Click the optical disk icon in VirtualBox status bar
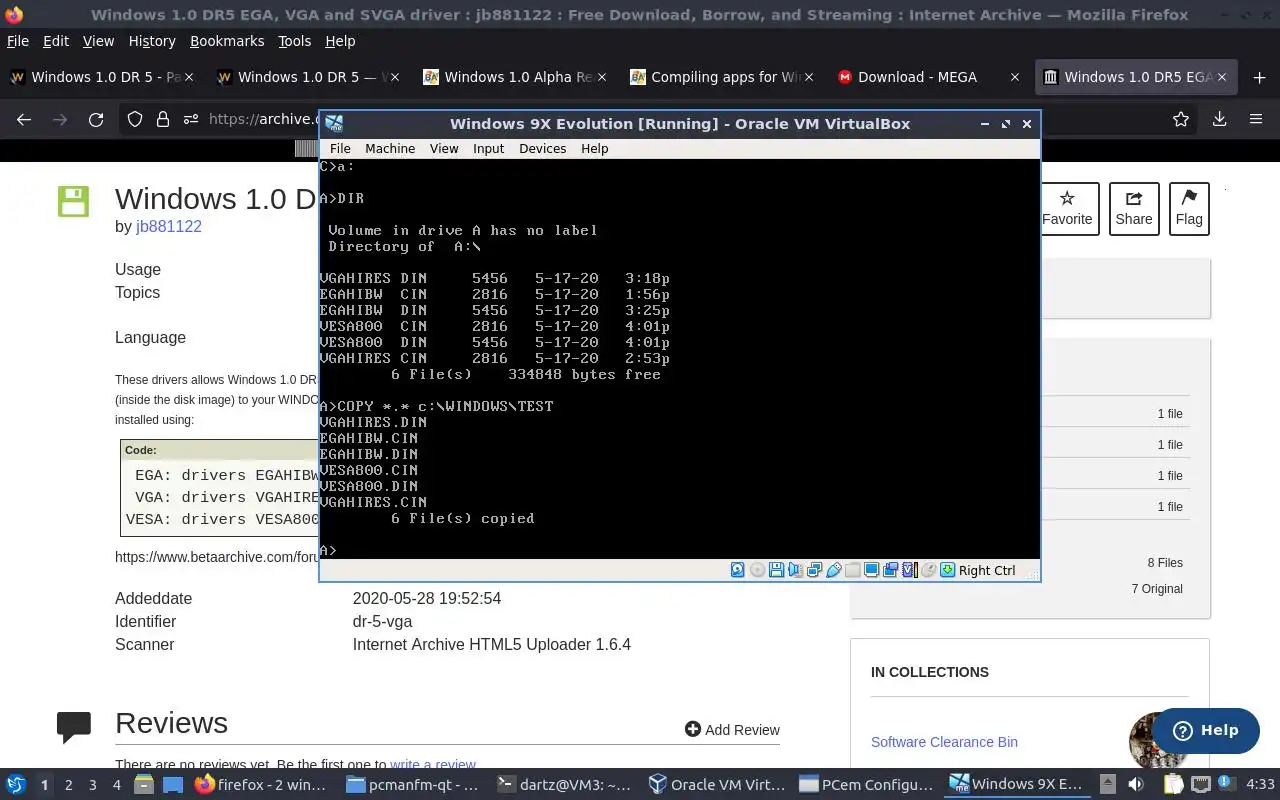 click(757, 570)
